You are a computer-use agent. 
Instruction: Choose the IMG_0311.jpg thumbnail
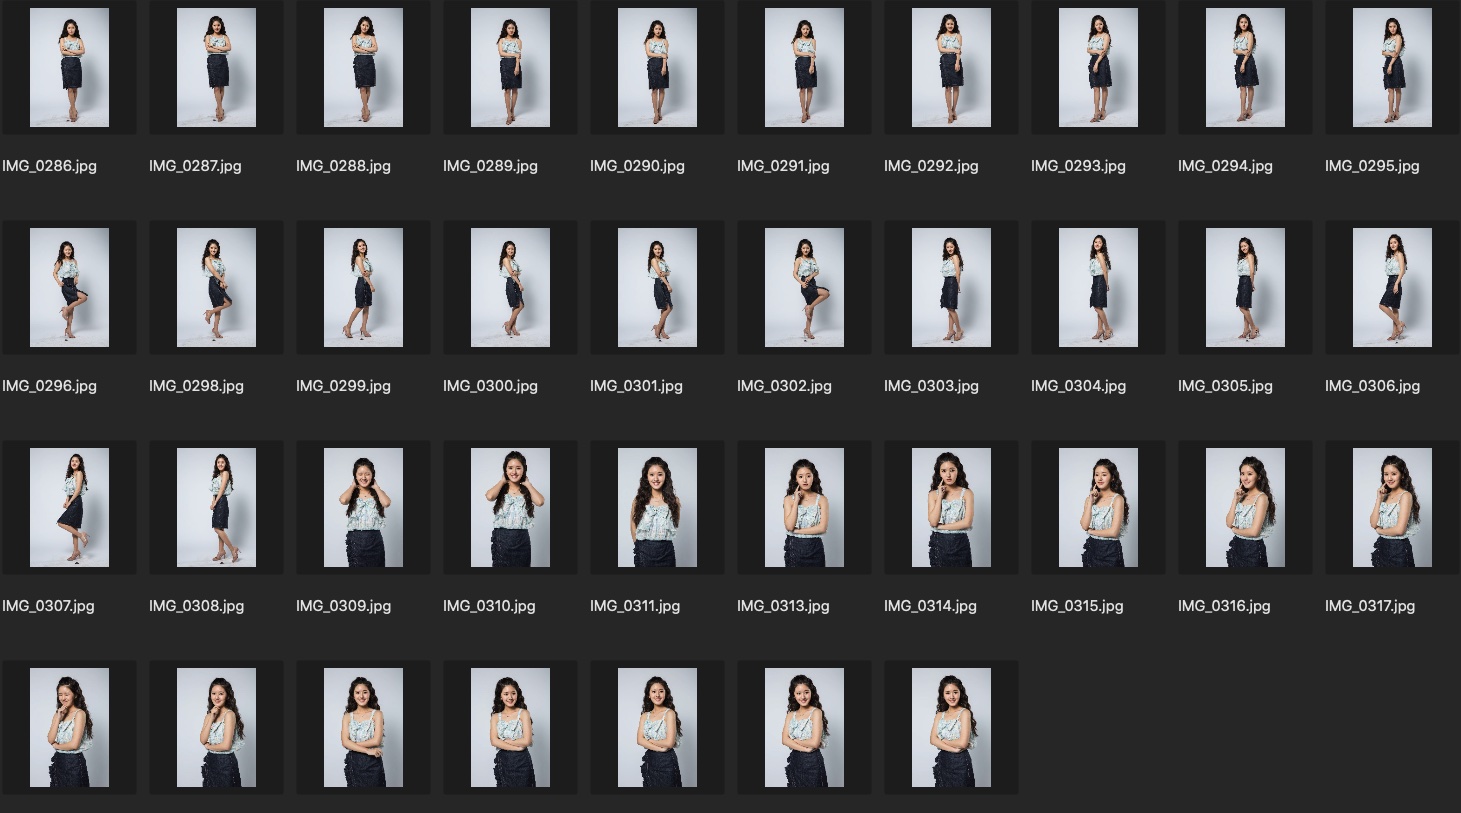pyautogui.click(x=657, y=508)
